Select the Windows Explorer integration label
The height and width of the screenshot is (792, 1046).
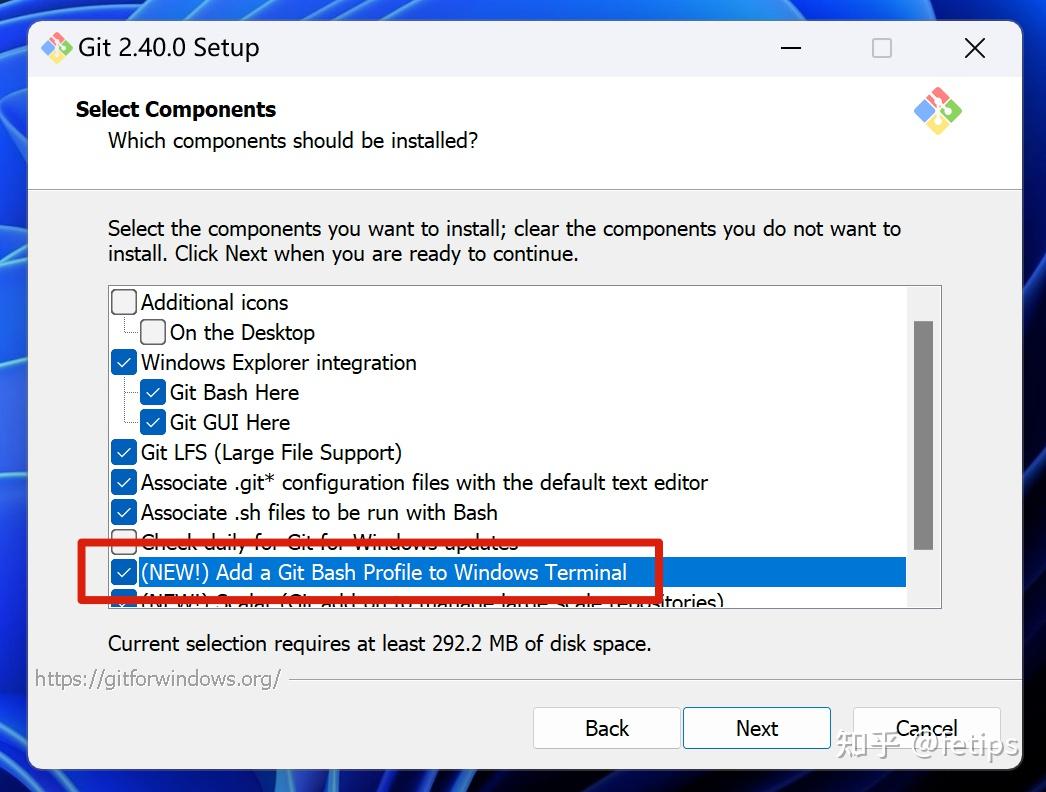tap(278, 362)
